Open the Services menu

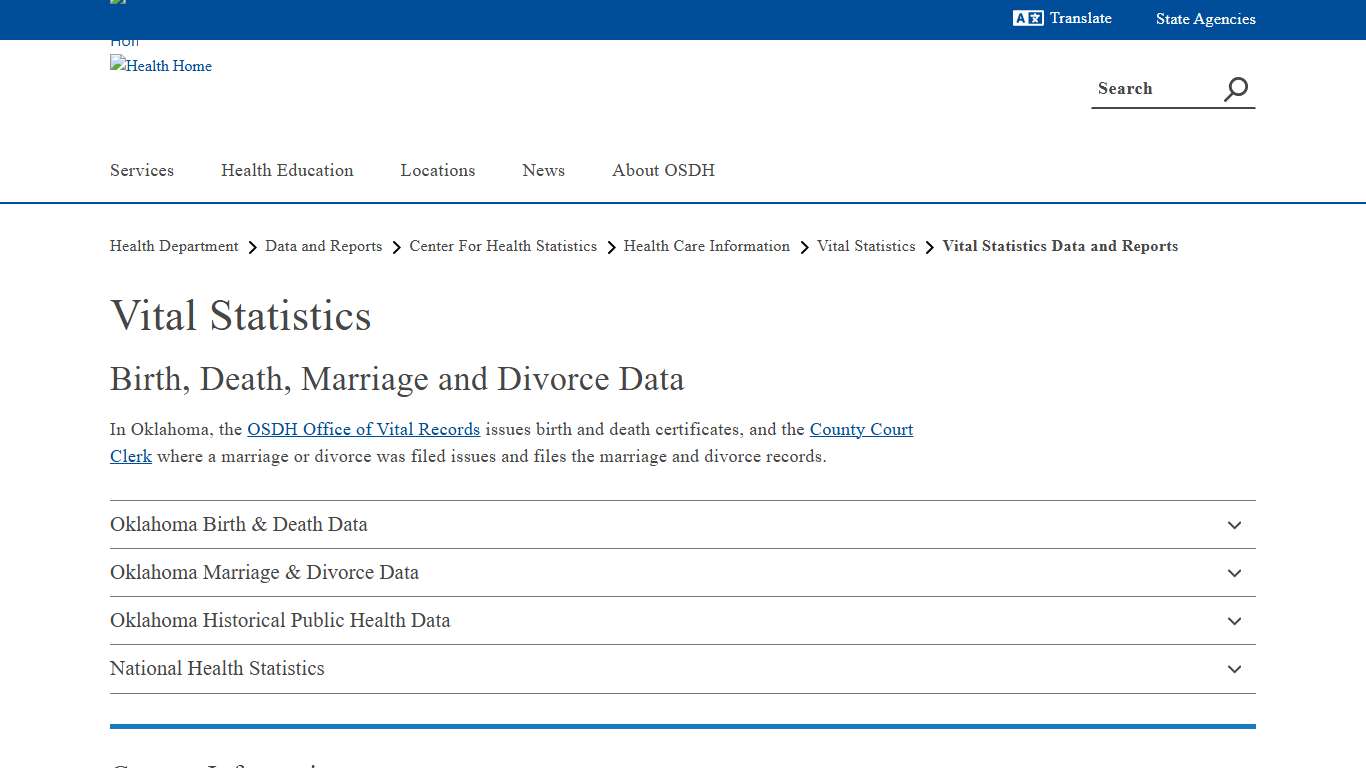[x=141, y=170]
